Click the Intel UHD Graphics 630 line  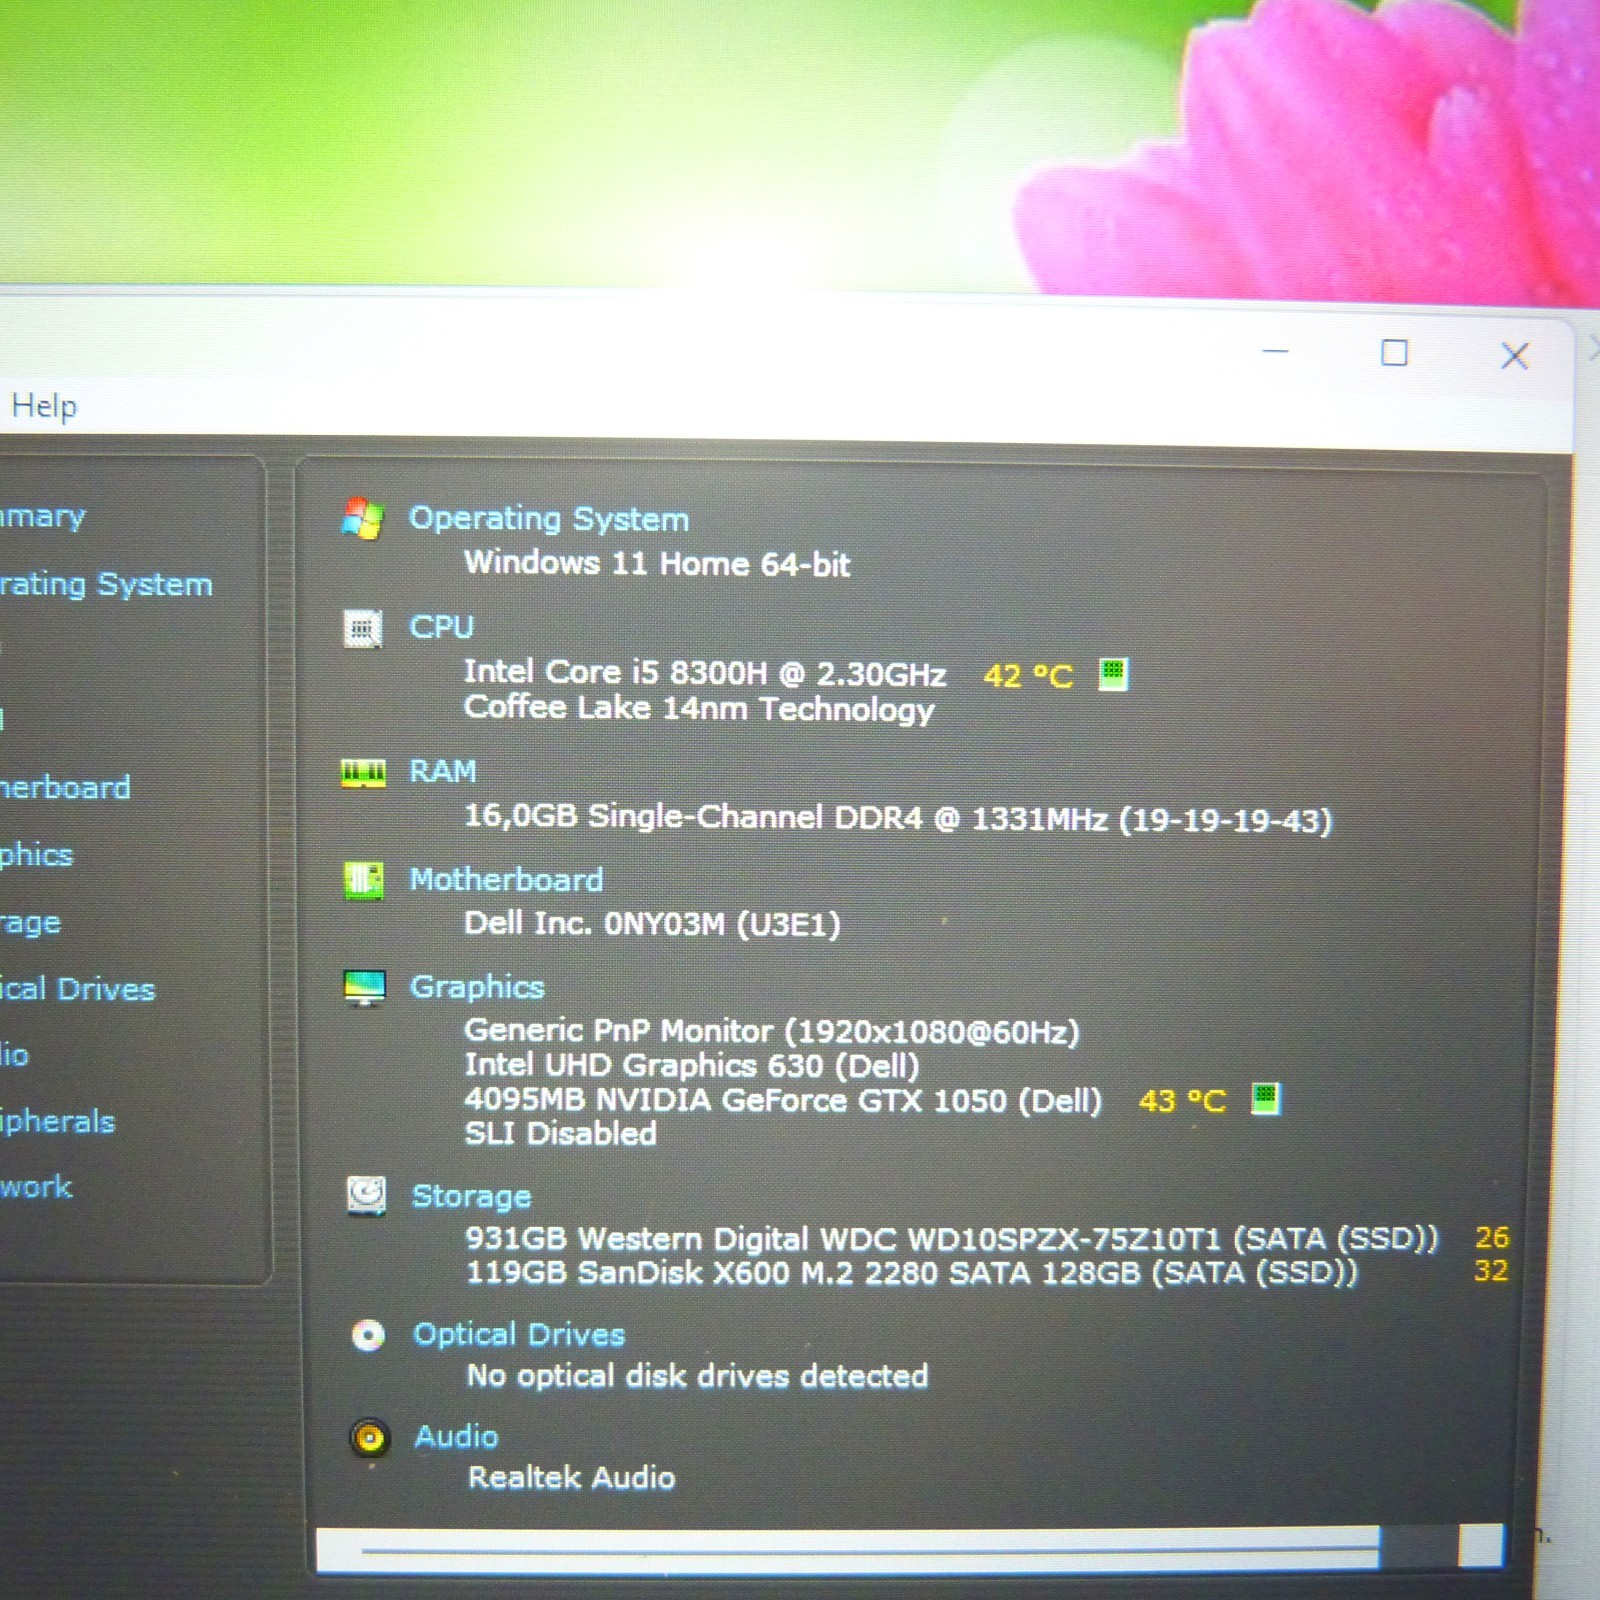pos(691,1066)
